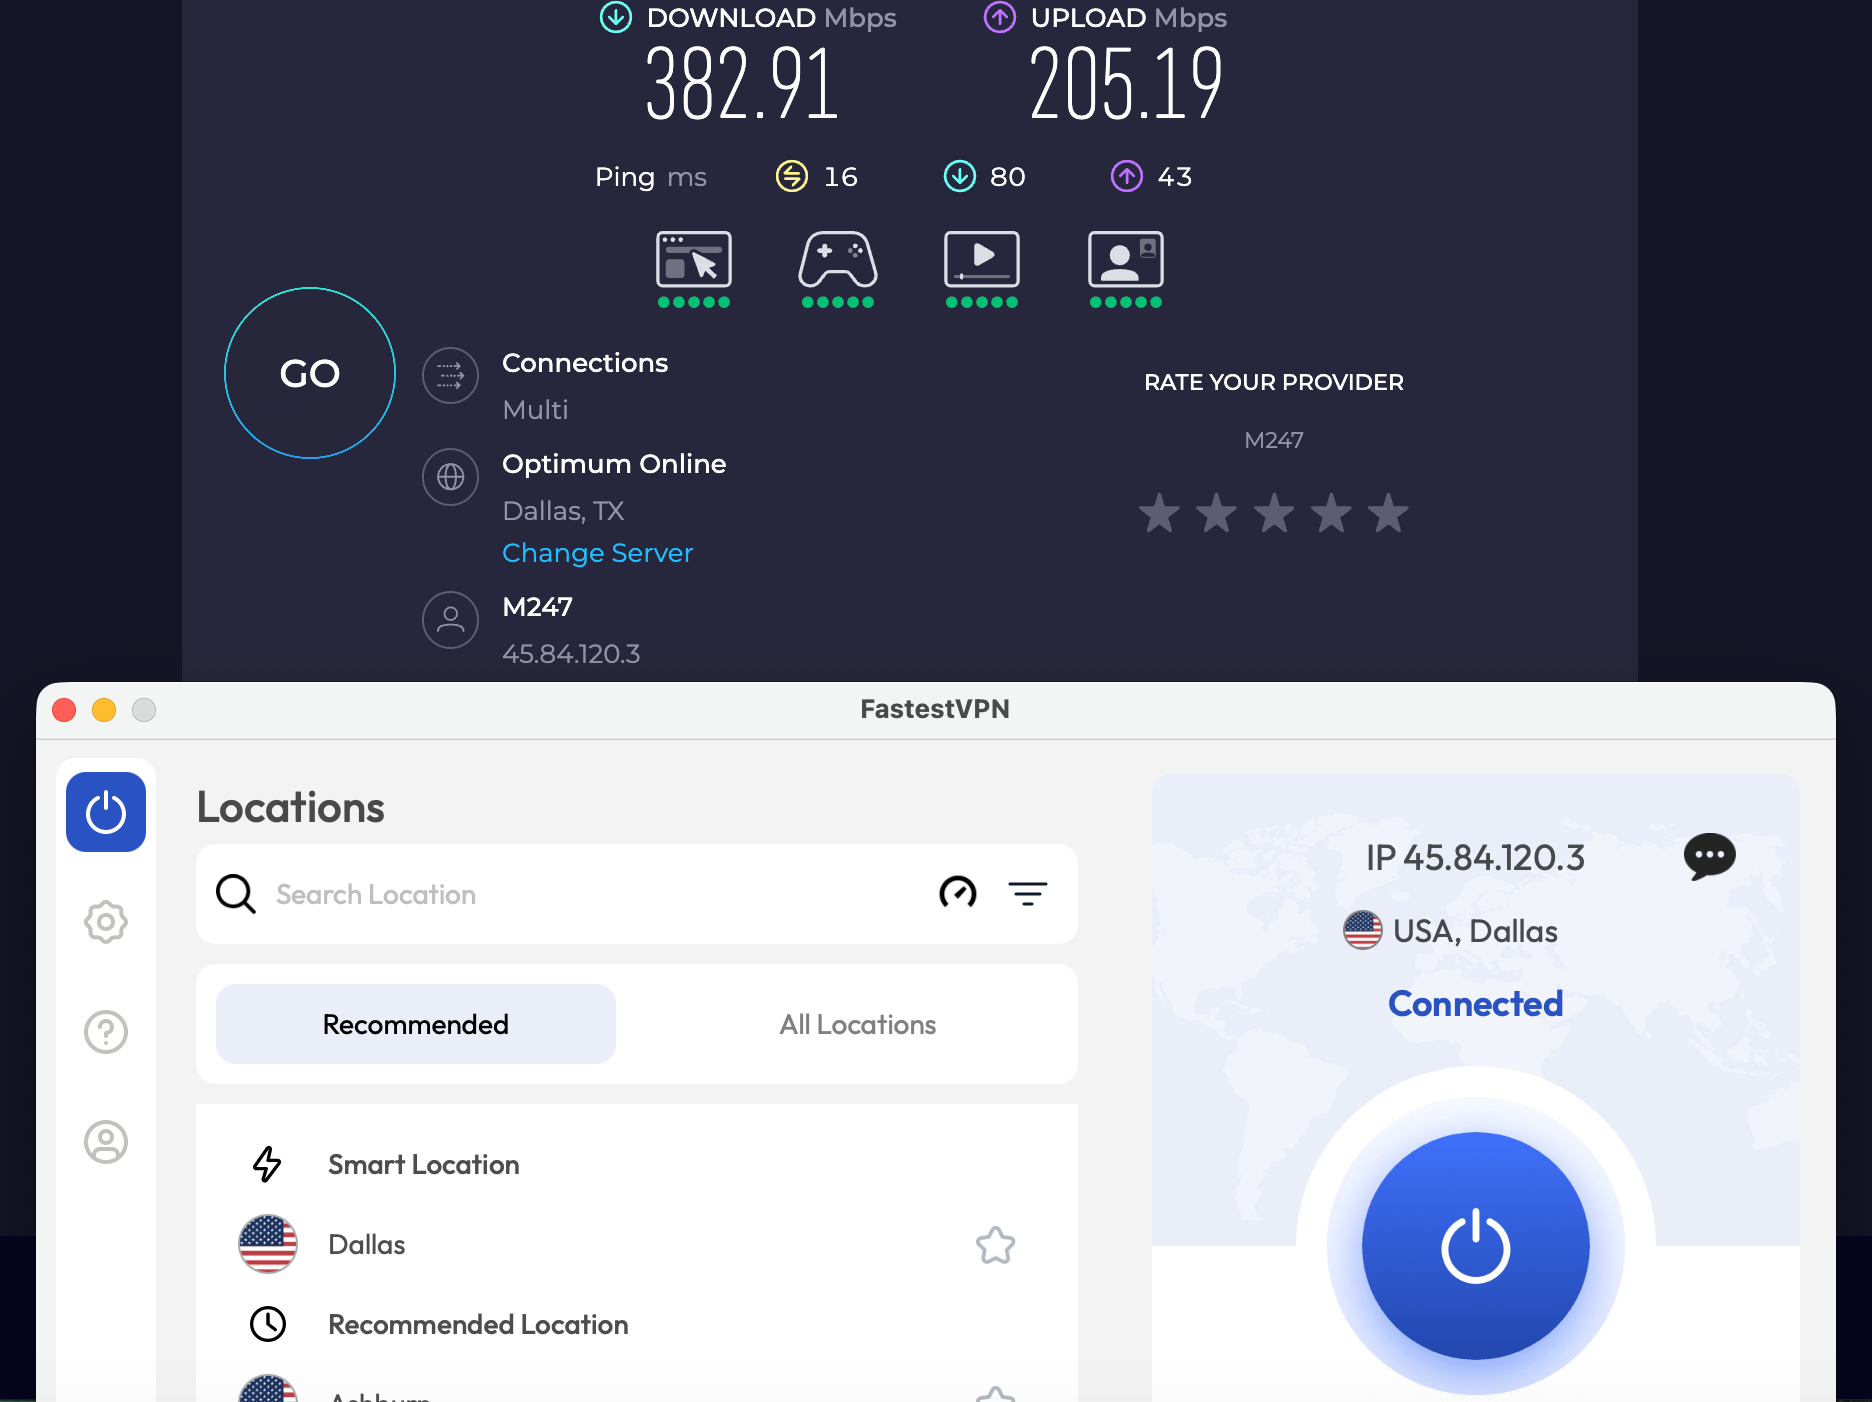1872x1402 pixels.
Task: Open the chat bubble icon near the IP address
Action: pos(1711,857)
